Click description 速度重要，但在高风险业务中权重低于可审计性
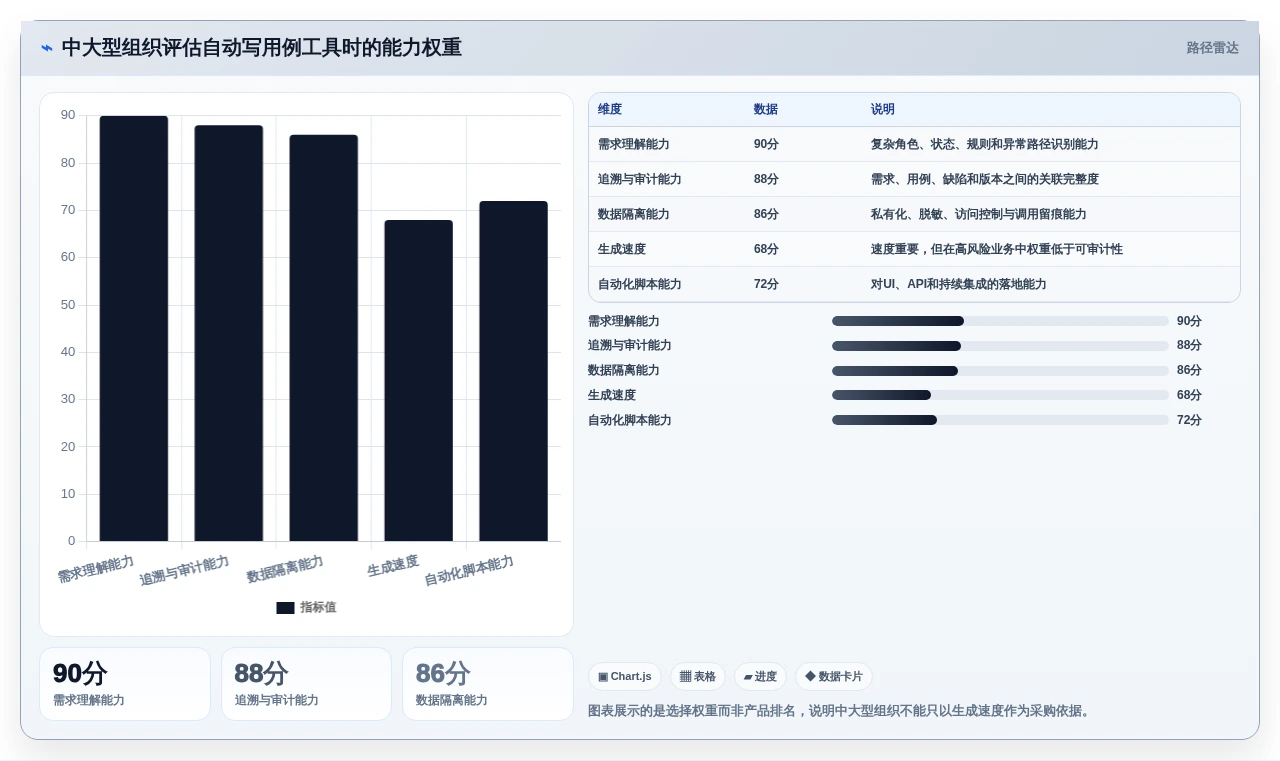 [997, 249]
